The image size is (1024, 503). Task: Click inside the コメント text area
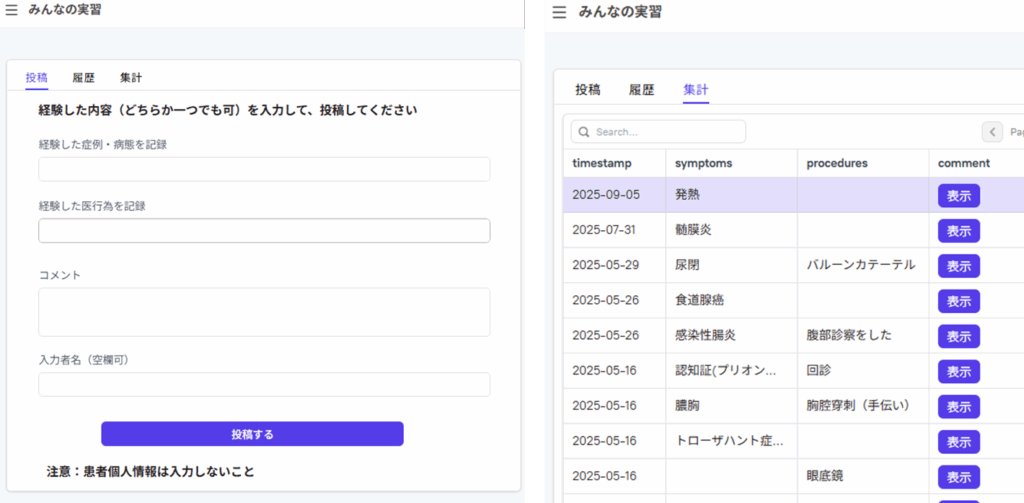[x=264, y=312]
